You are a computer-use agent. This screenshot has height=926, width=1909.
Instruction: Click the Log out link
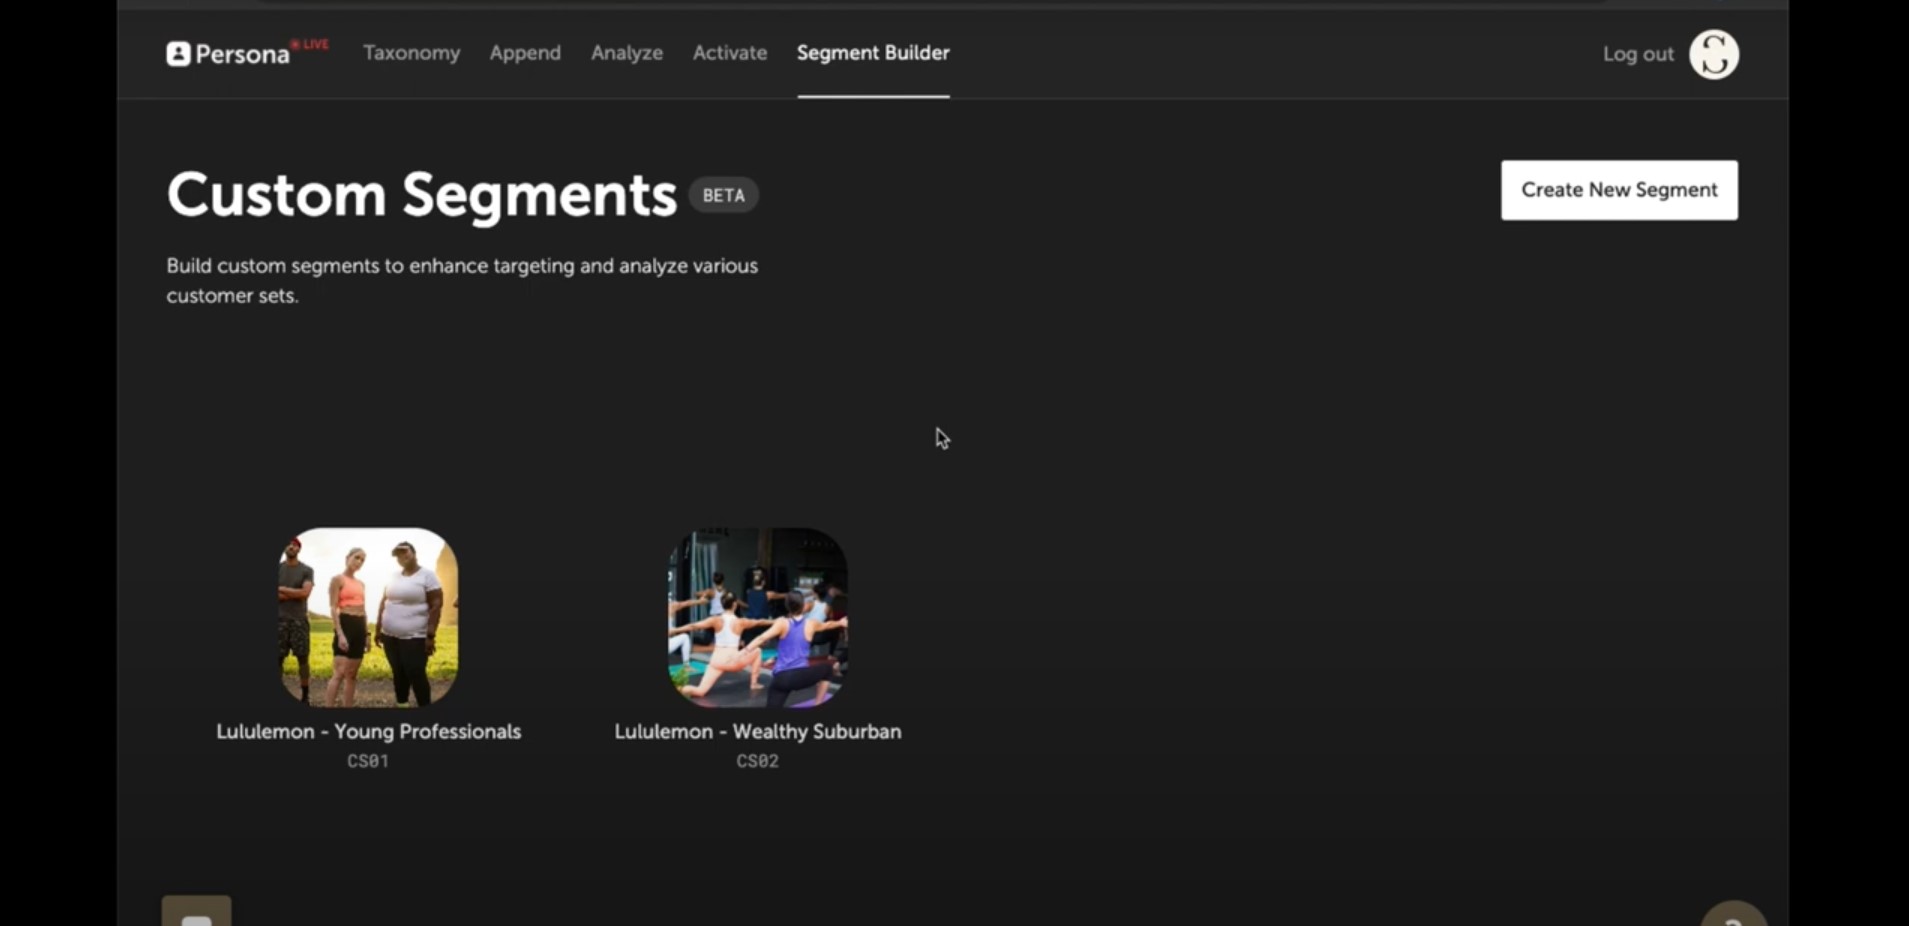point(1638,54)
